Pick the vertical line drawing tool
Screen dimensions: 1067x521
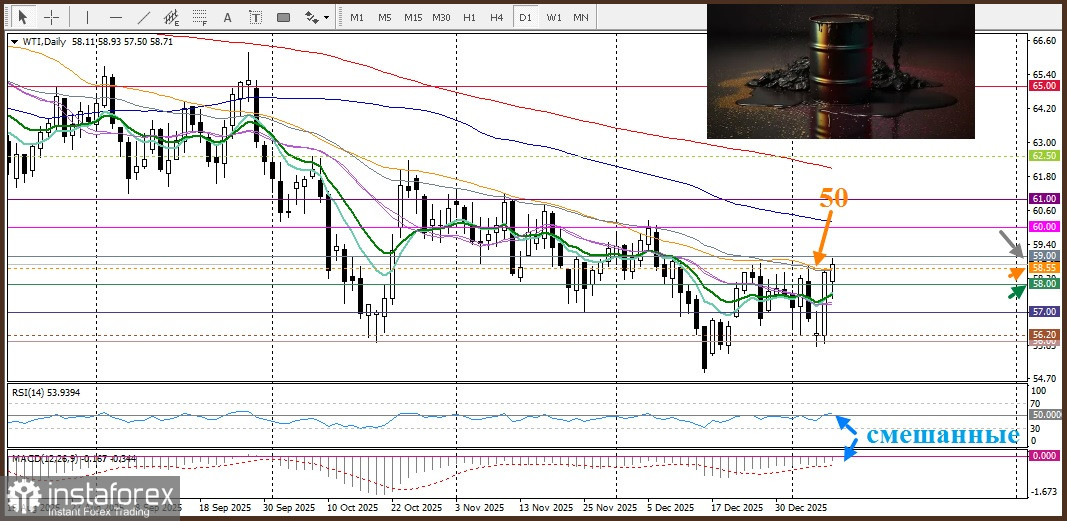(x=87, y=16)
